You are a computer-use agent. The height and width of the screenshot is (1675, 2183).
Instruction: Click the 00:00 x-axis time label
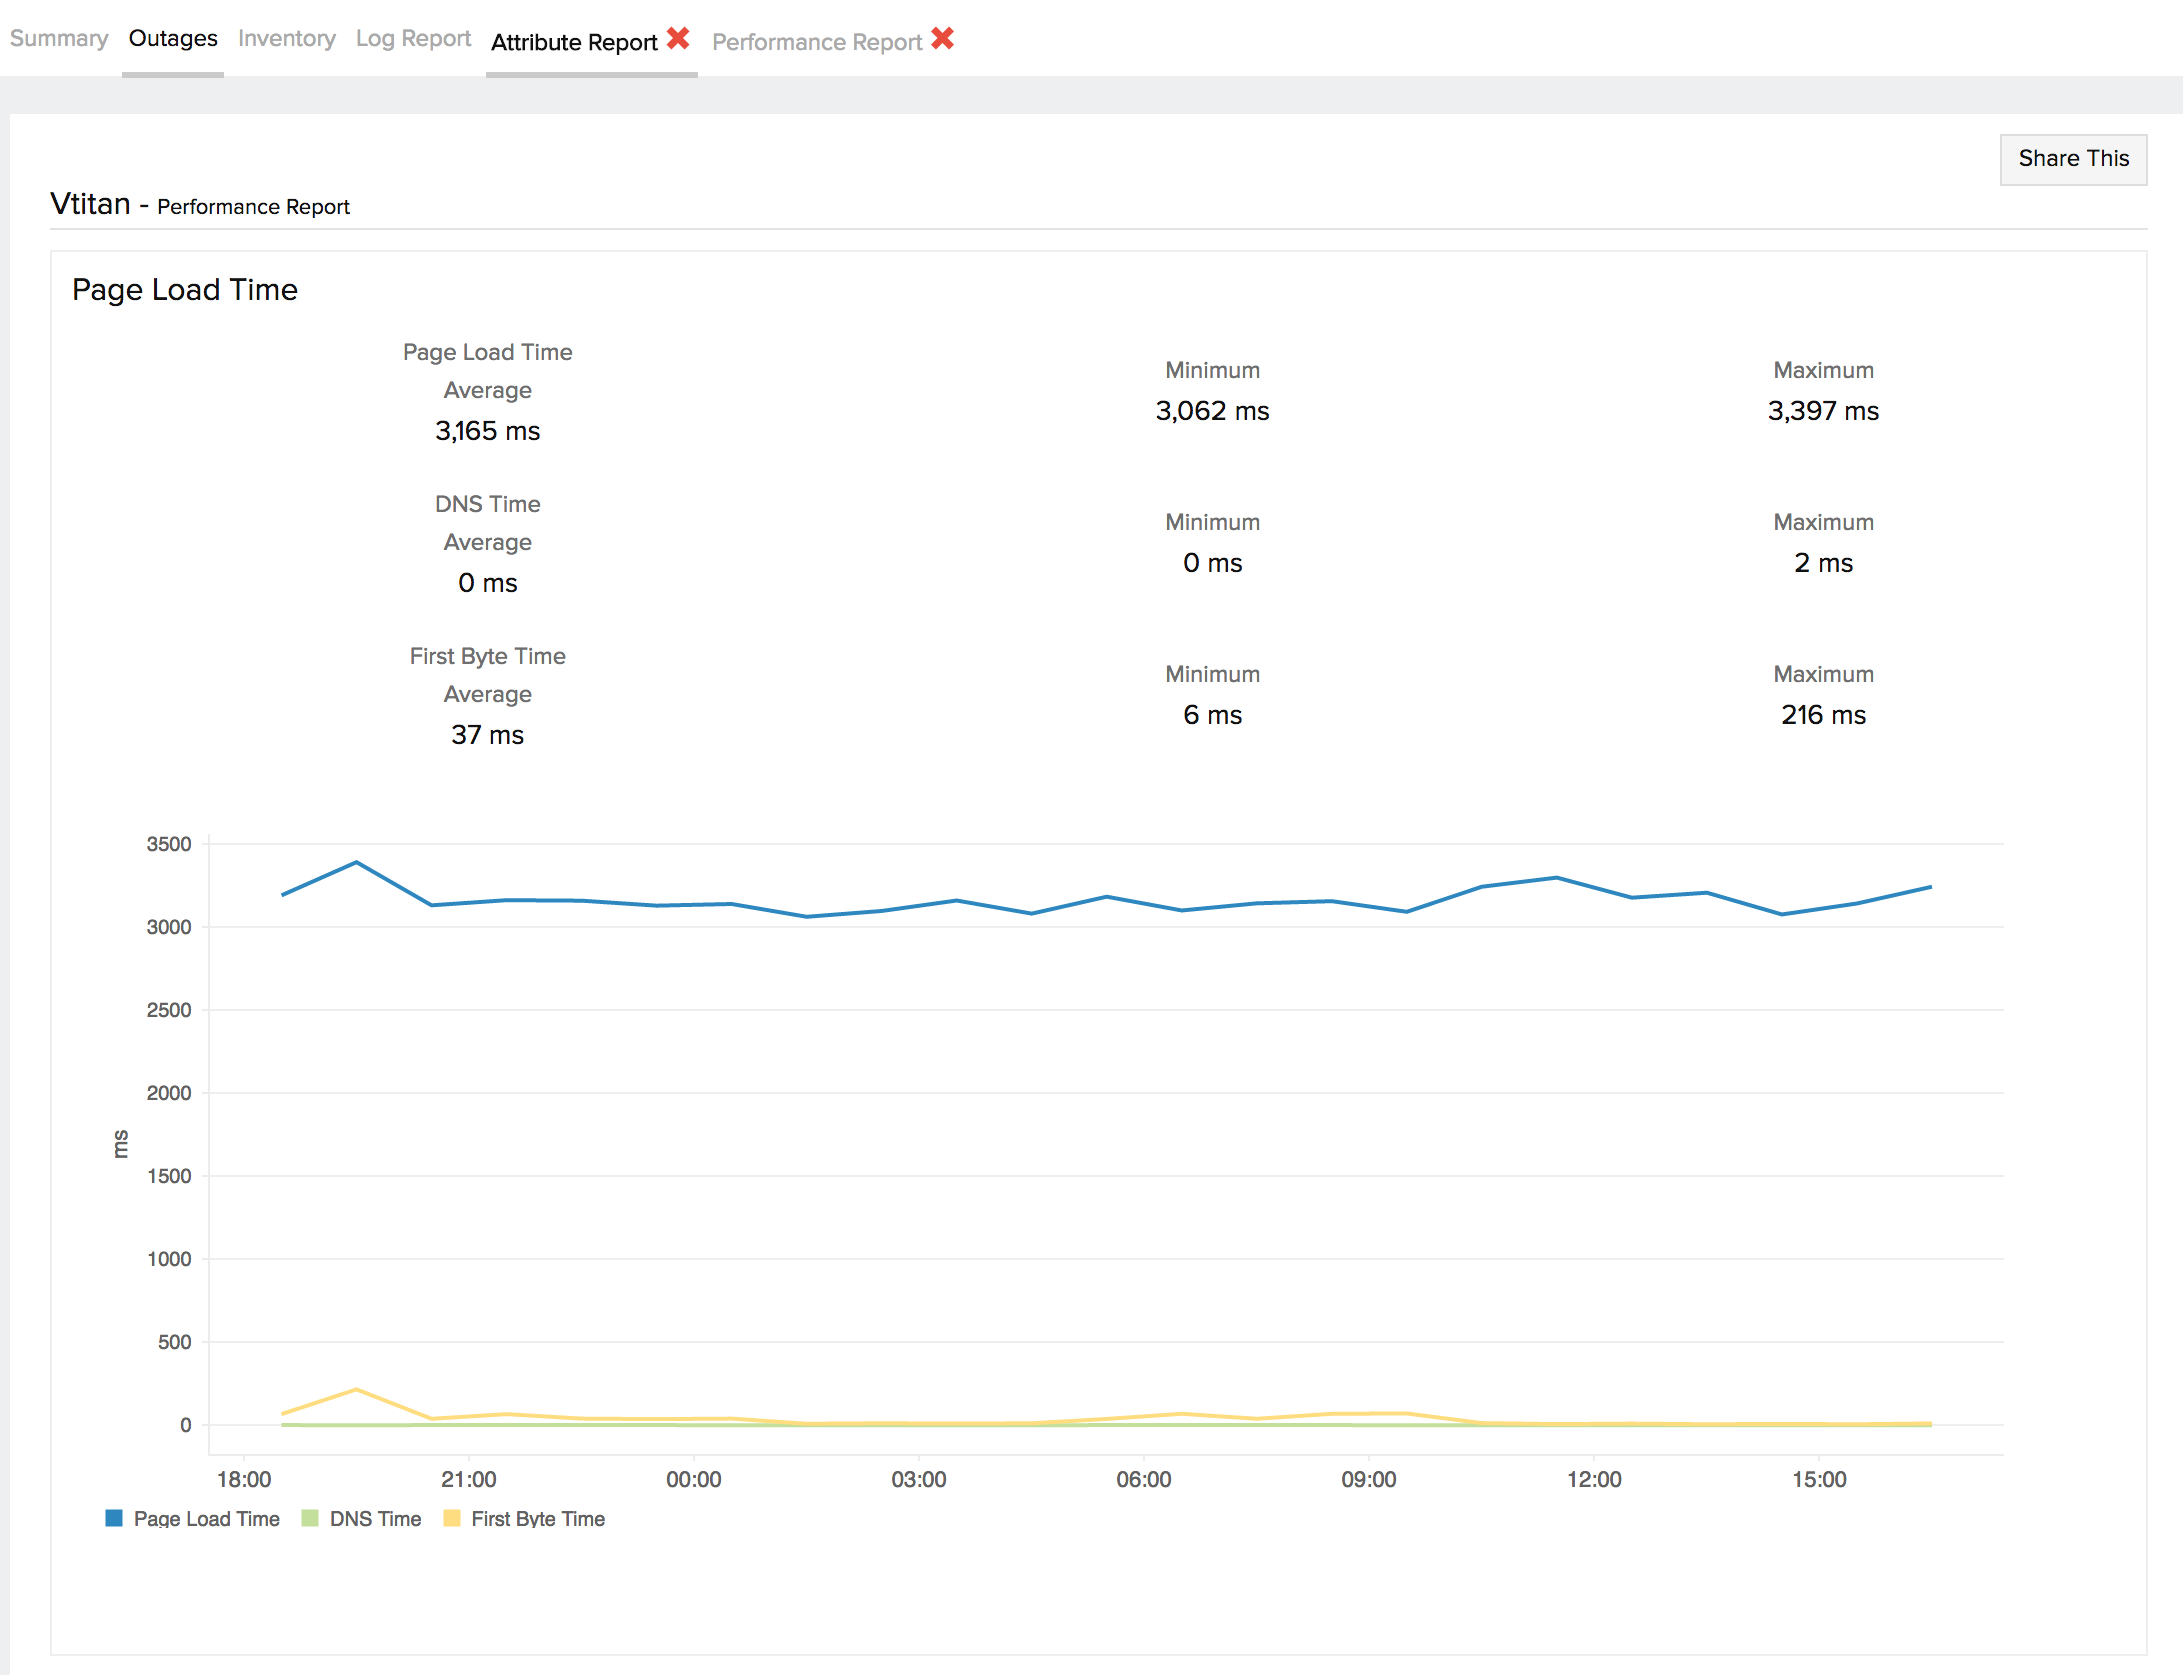point(693,1480)
